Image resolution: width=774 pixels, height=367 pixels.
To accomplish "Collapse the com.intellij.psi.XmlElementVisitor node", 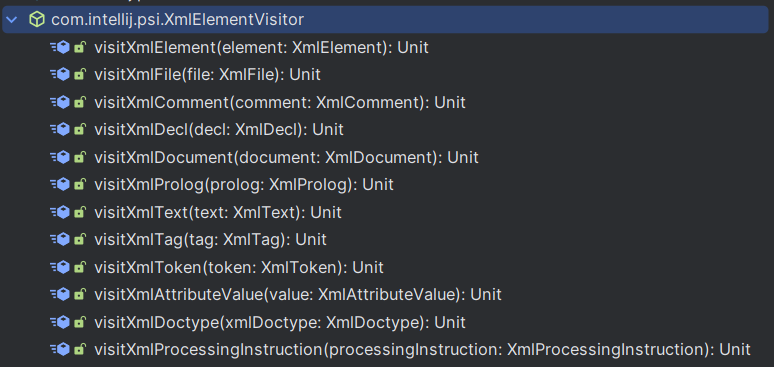I will pos(12,20).
